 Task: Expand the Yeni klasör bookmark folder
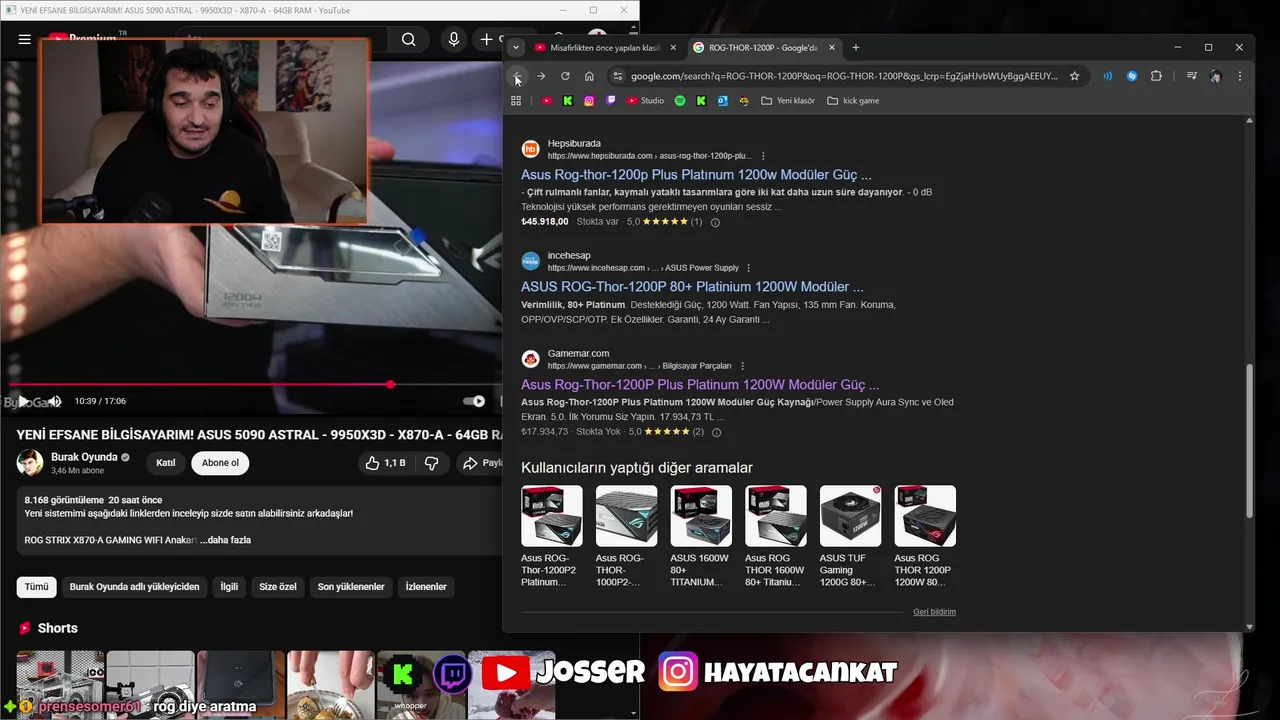tap(788, 100)
